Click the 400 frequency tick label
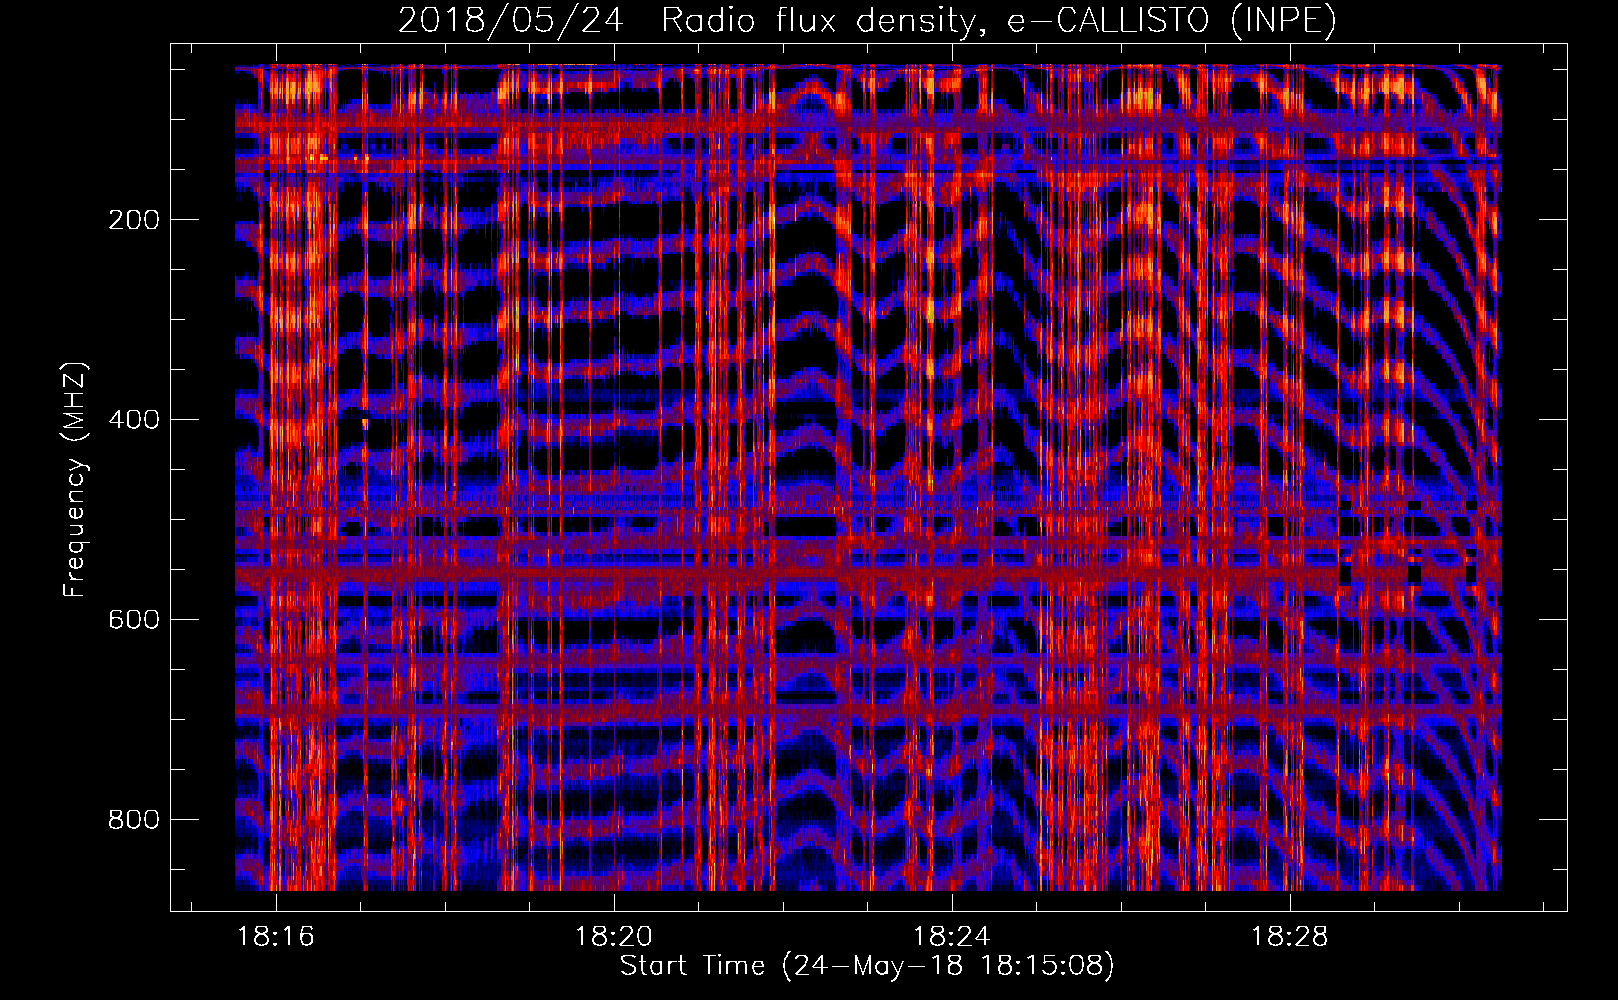The height and width of the screenshot is (1000, 1618). (x=134, y=420)
